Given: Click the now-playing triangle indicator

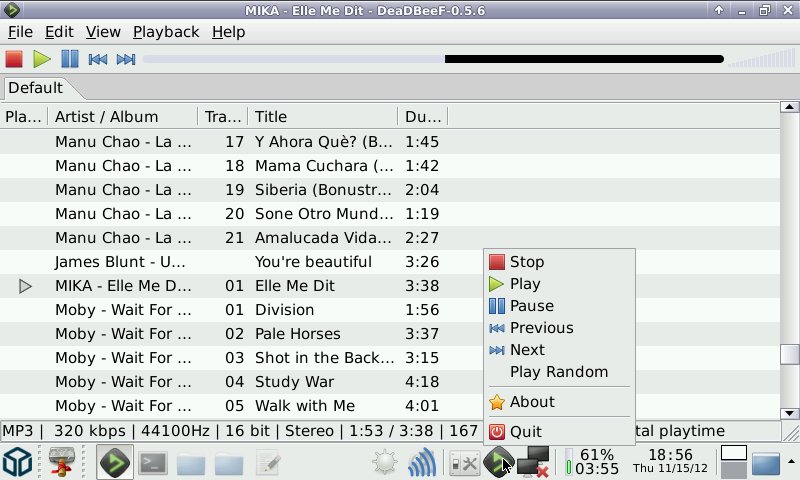Looking at the screenshot, I should [x=25, y=286].
